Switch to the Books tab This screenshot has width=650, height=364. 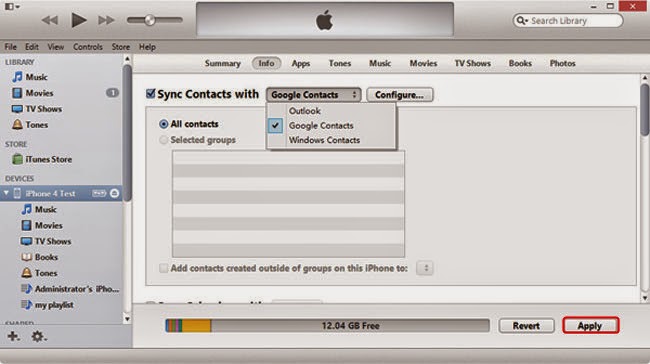520,63
